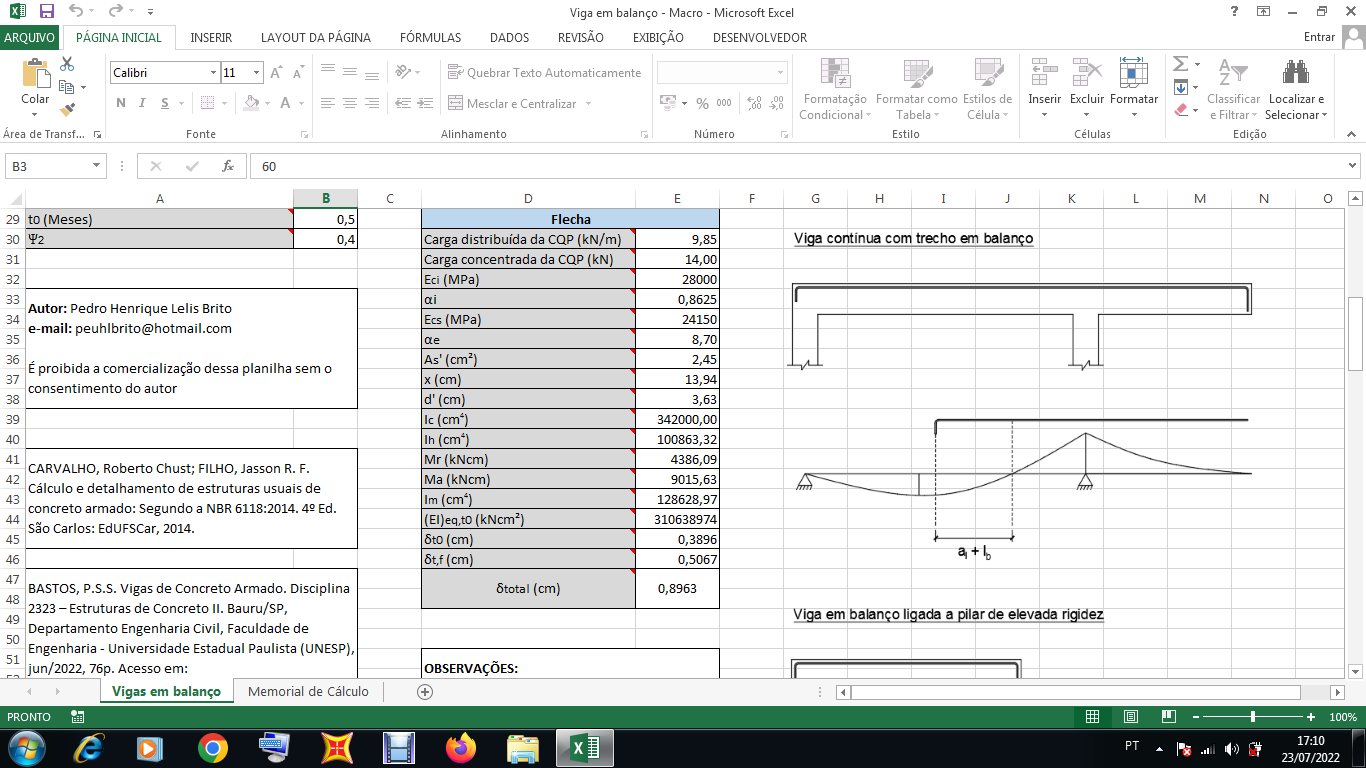Viewport: 1366px width, 768px height.
Task: Open the Name Box dropdown arrow
Action: click(x=97, y=166)
